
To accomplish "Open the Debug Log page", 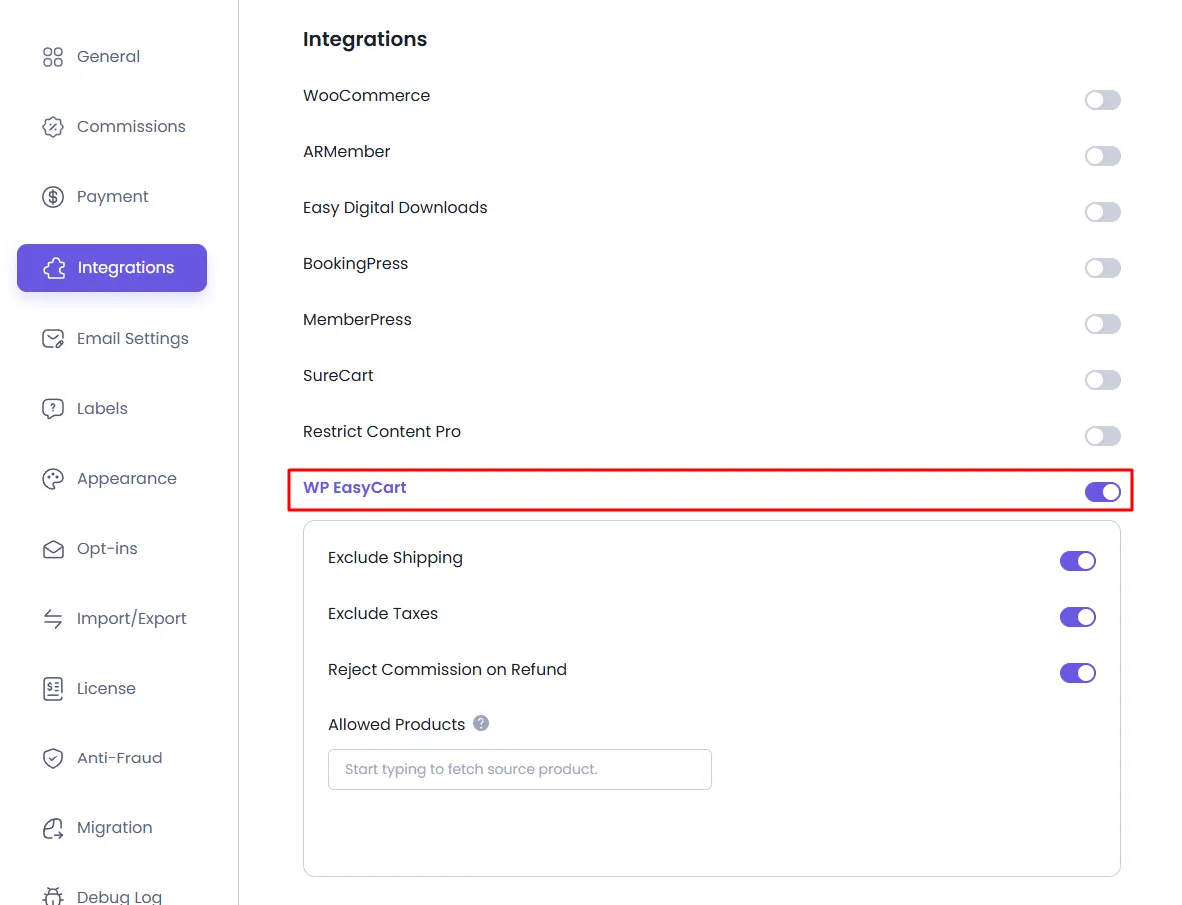I will (117, 893).
